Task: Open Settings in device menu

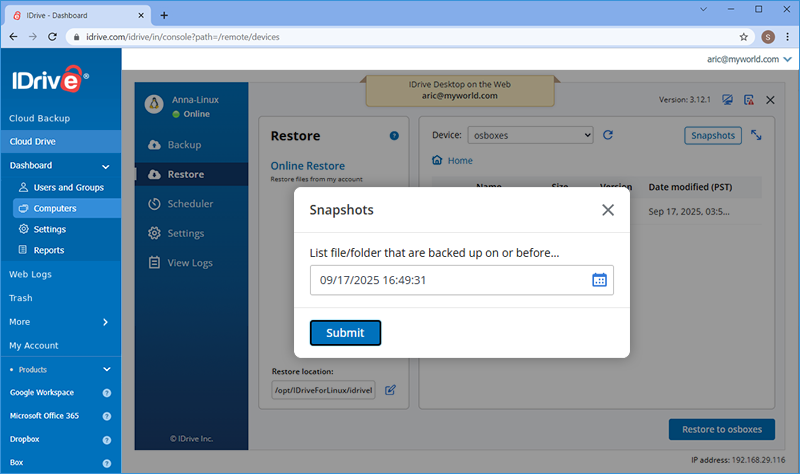Action: point(191,233)
